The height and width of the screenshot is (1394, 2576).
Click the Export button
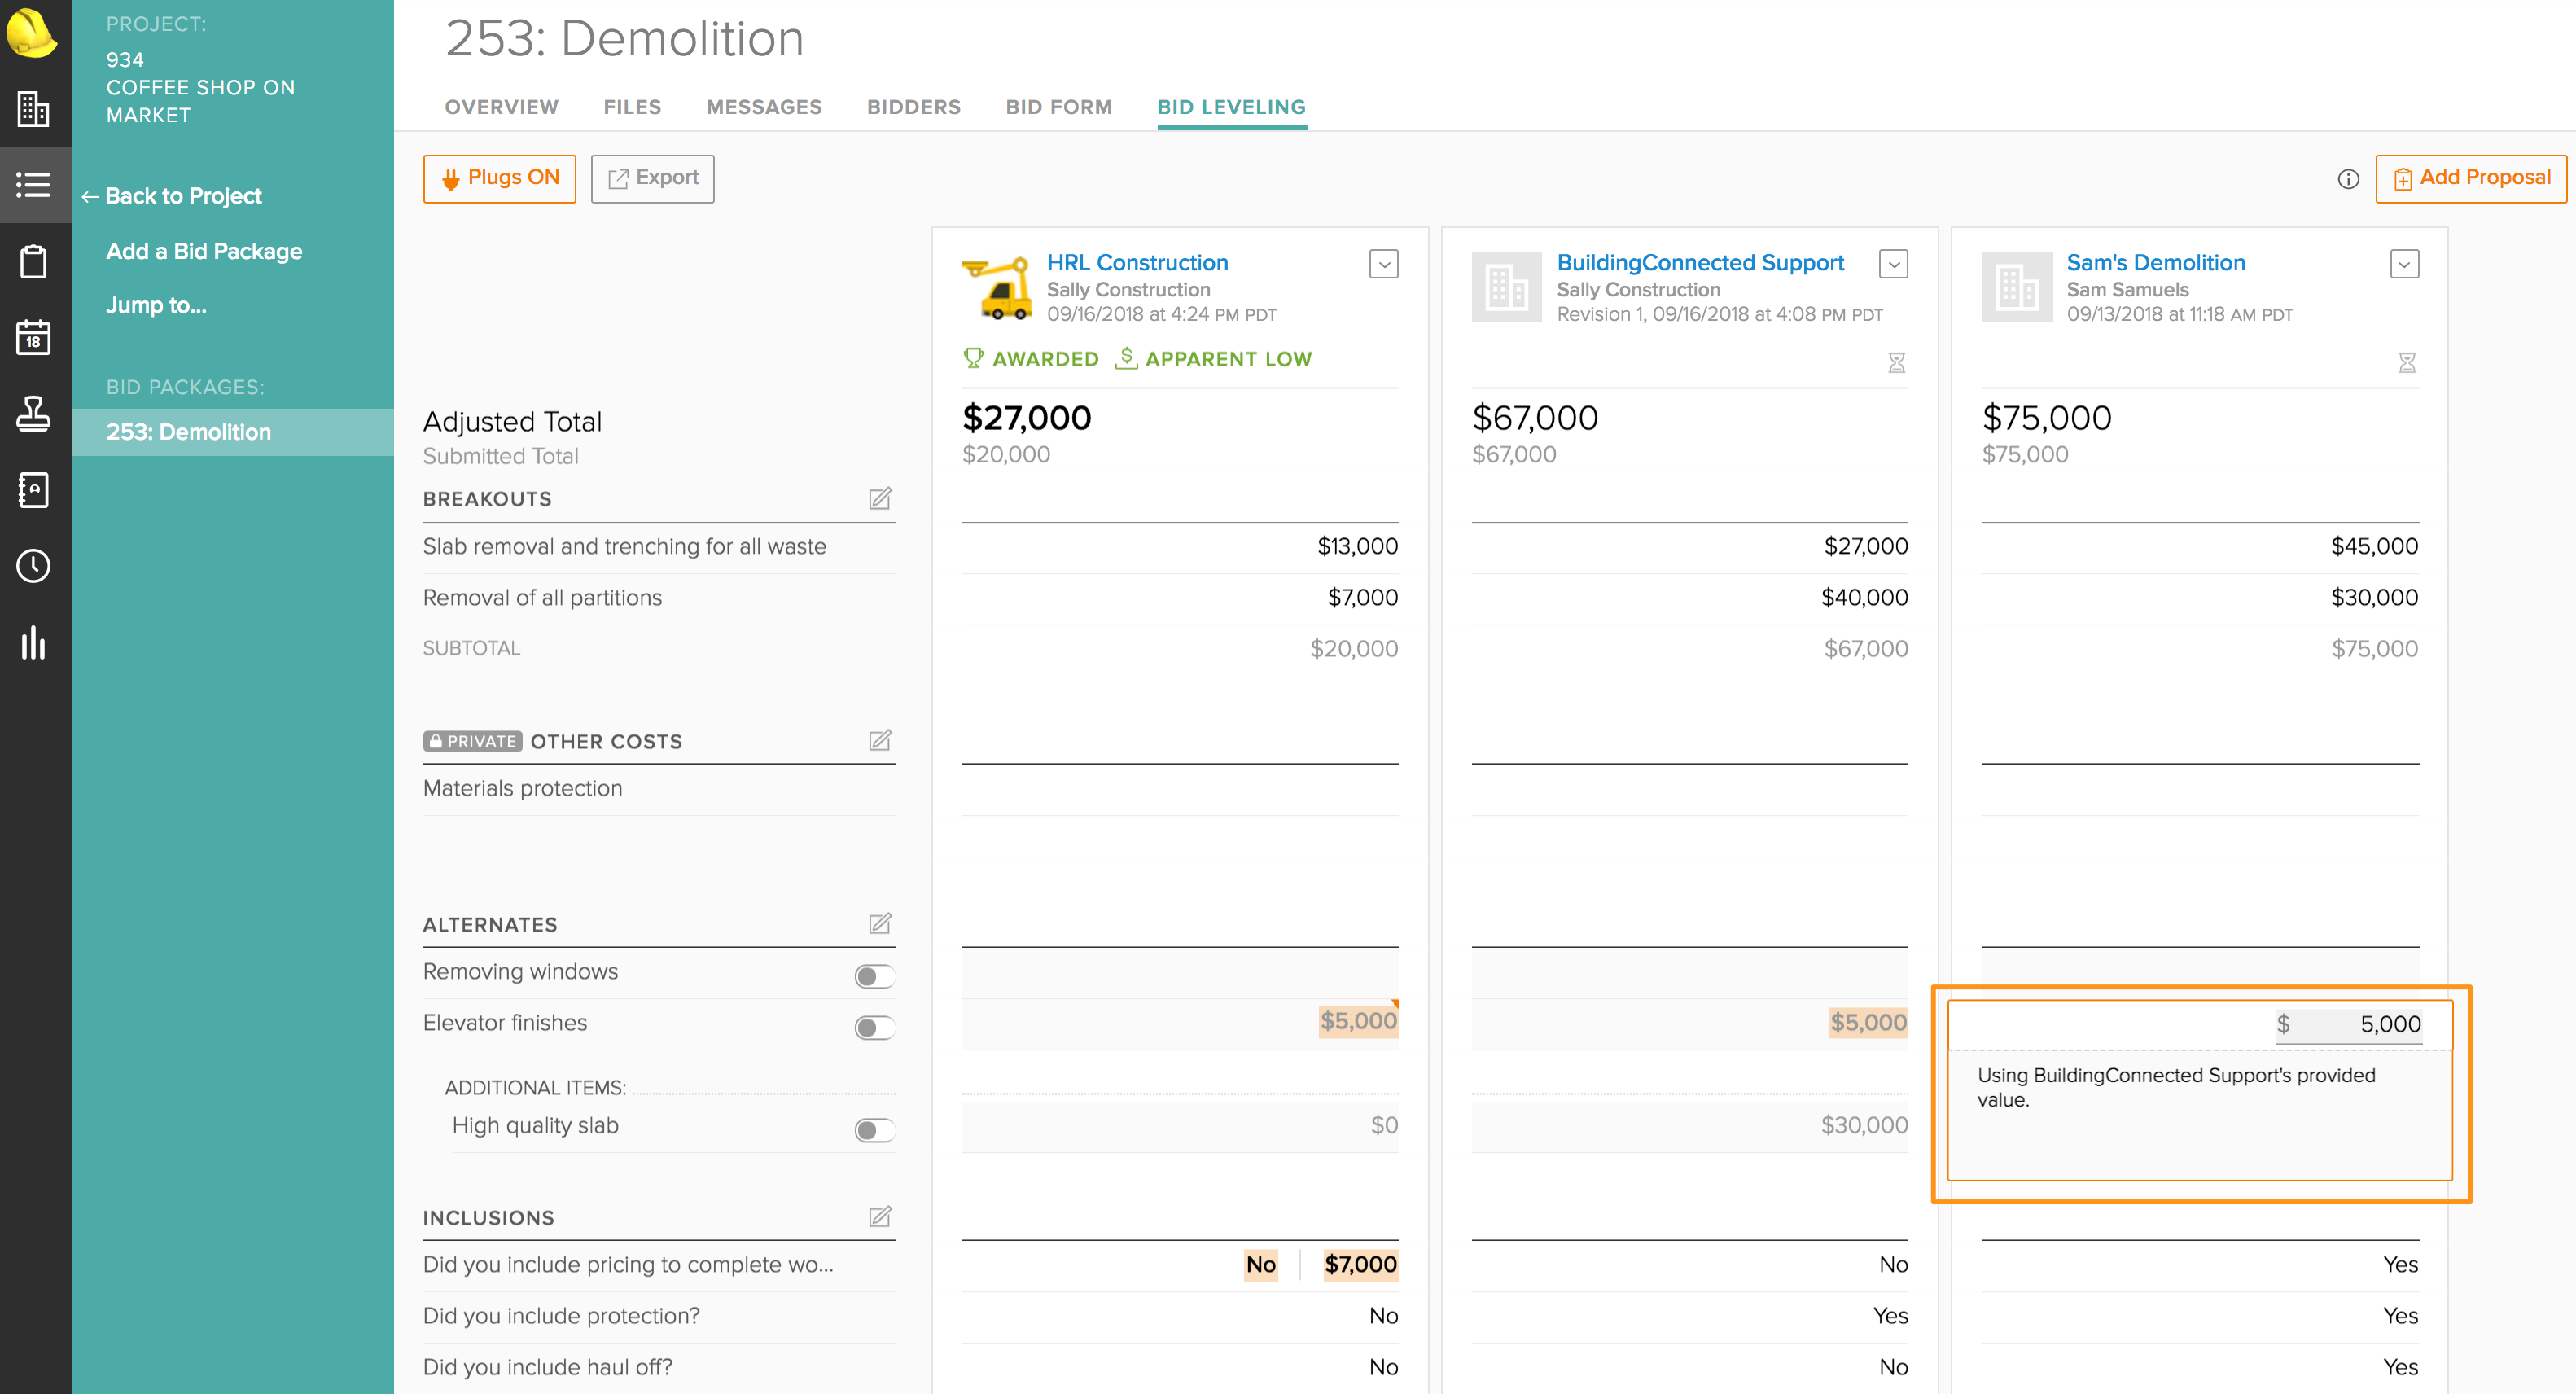pos(652,178)
